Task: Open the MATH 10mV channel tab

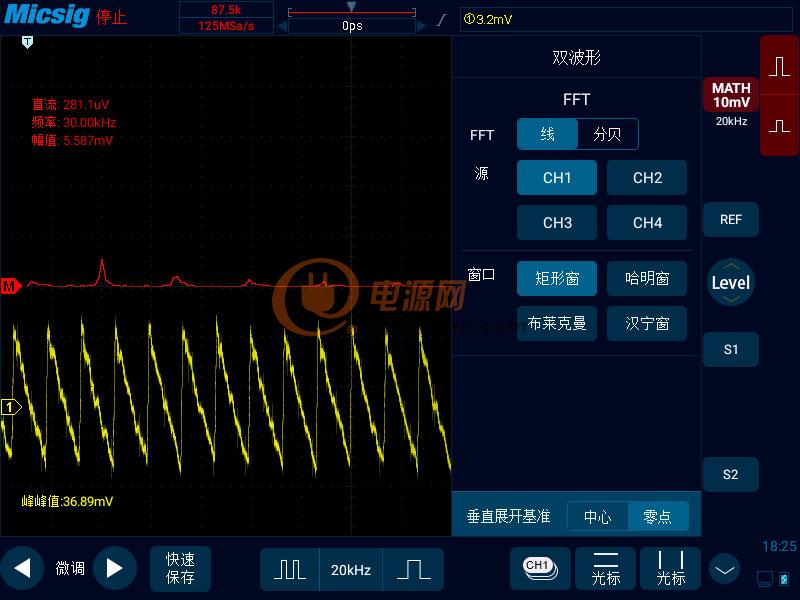Action: (x=731, y=95)
